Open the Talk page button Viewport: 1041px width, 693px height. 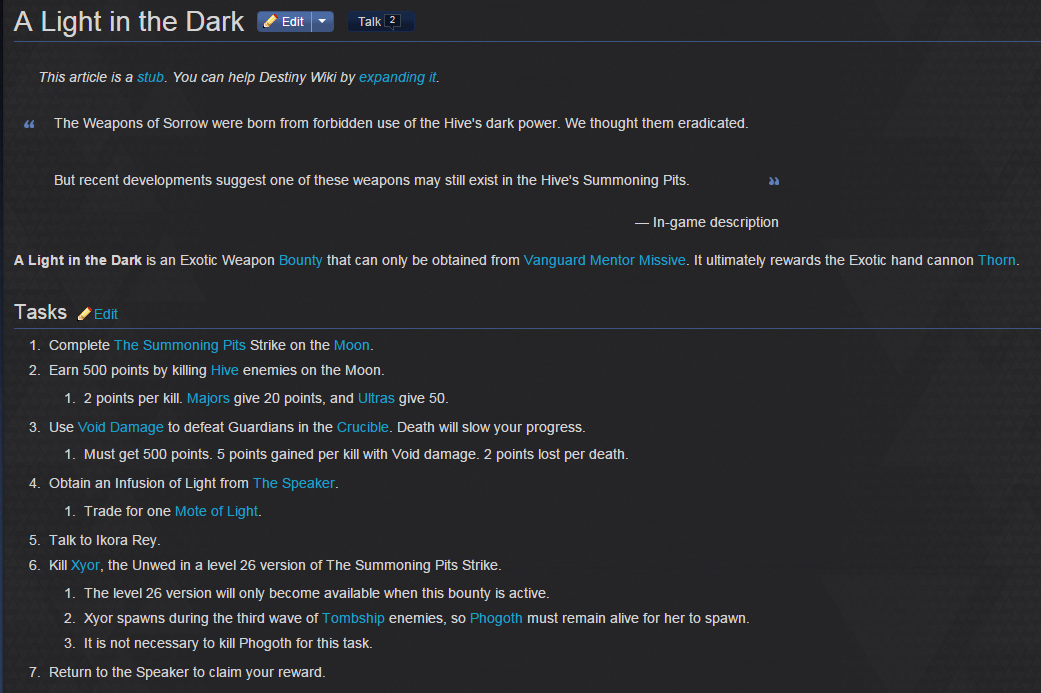380,22
